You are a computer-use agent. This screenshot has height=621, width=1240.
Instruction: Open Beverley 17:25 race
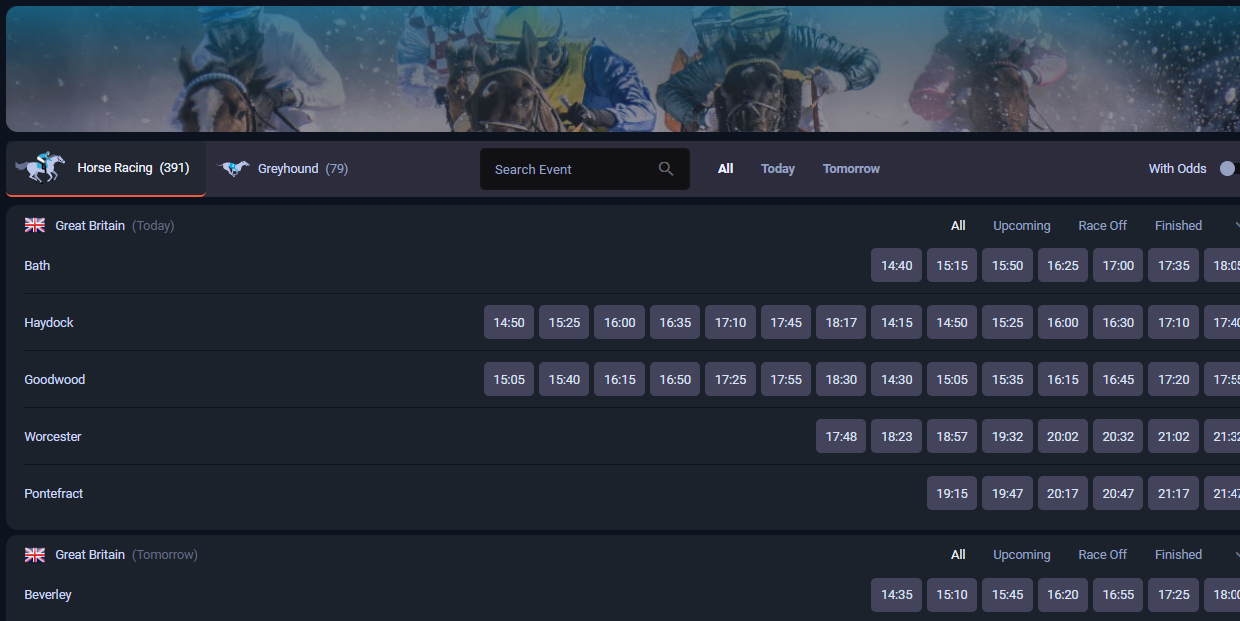[1173, 594]
